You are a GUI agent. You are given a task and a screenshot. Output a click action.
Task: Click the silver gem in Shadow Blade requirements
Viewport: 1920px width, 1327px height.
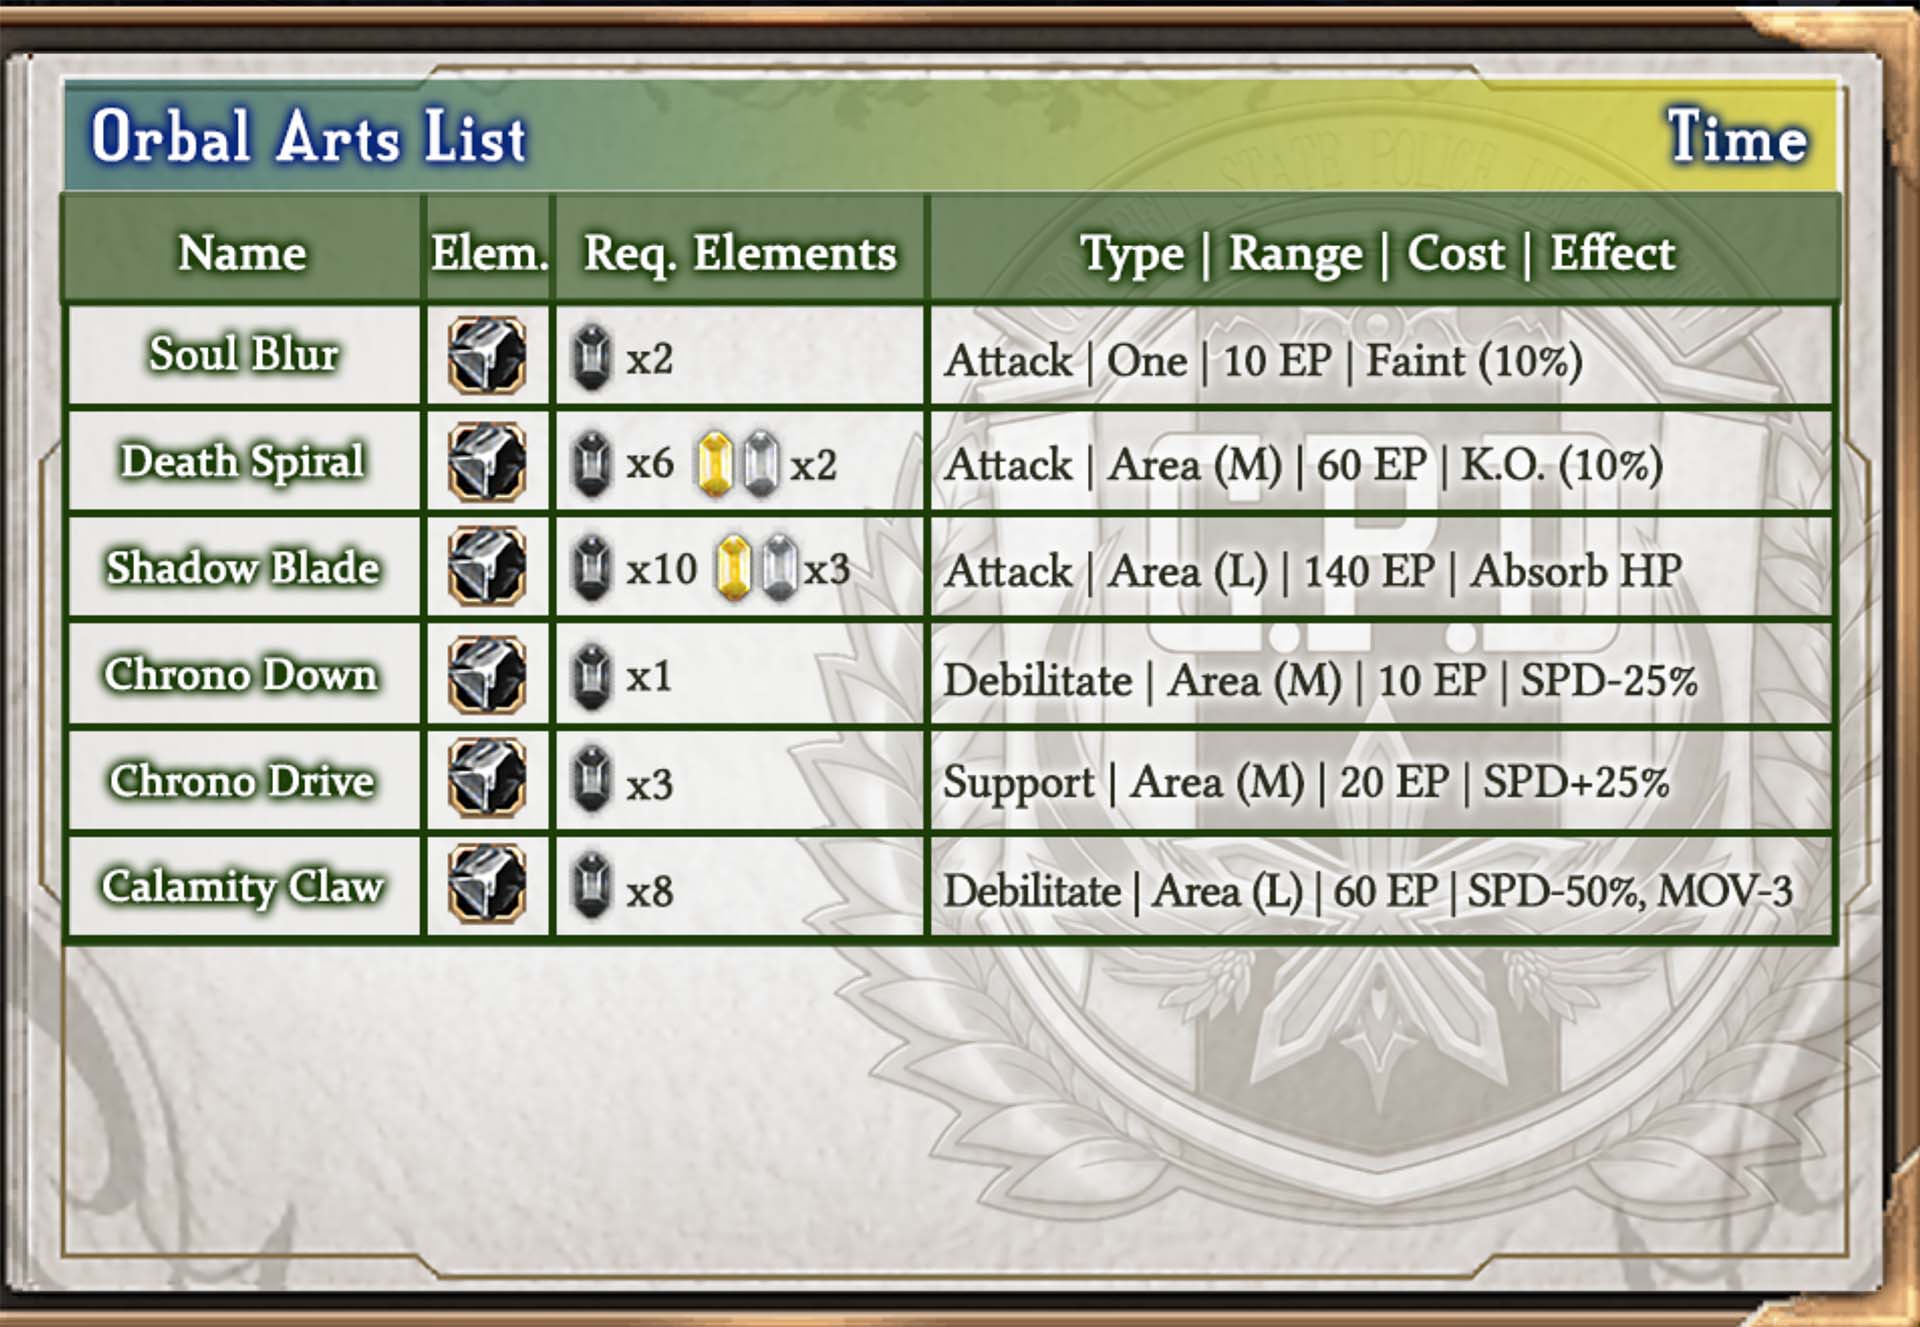[780, 568]
